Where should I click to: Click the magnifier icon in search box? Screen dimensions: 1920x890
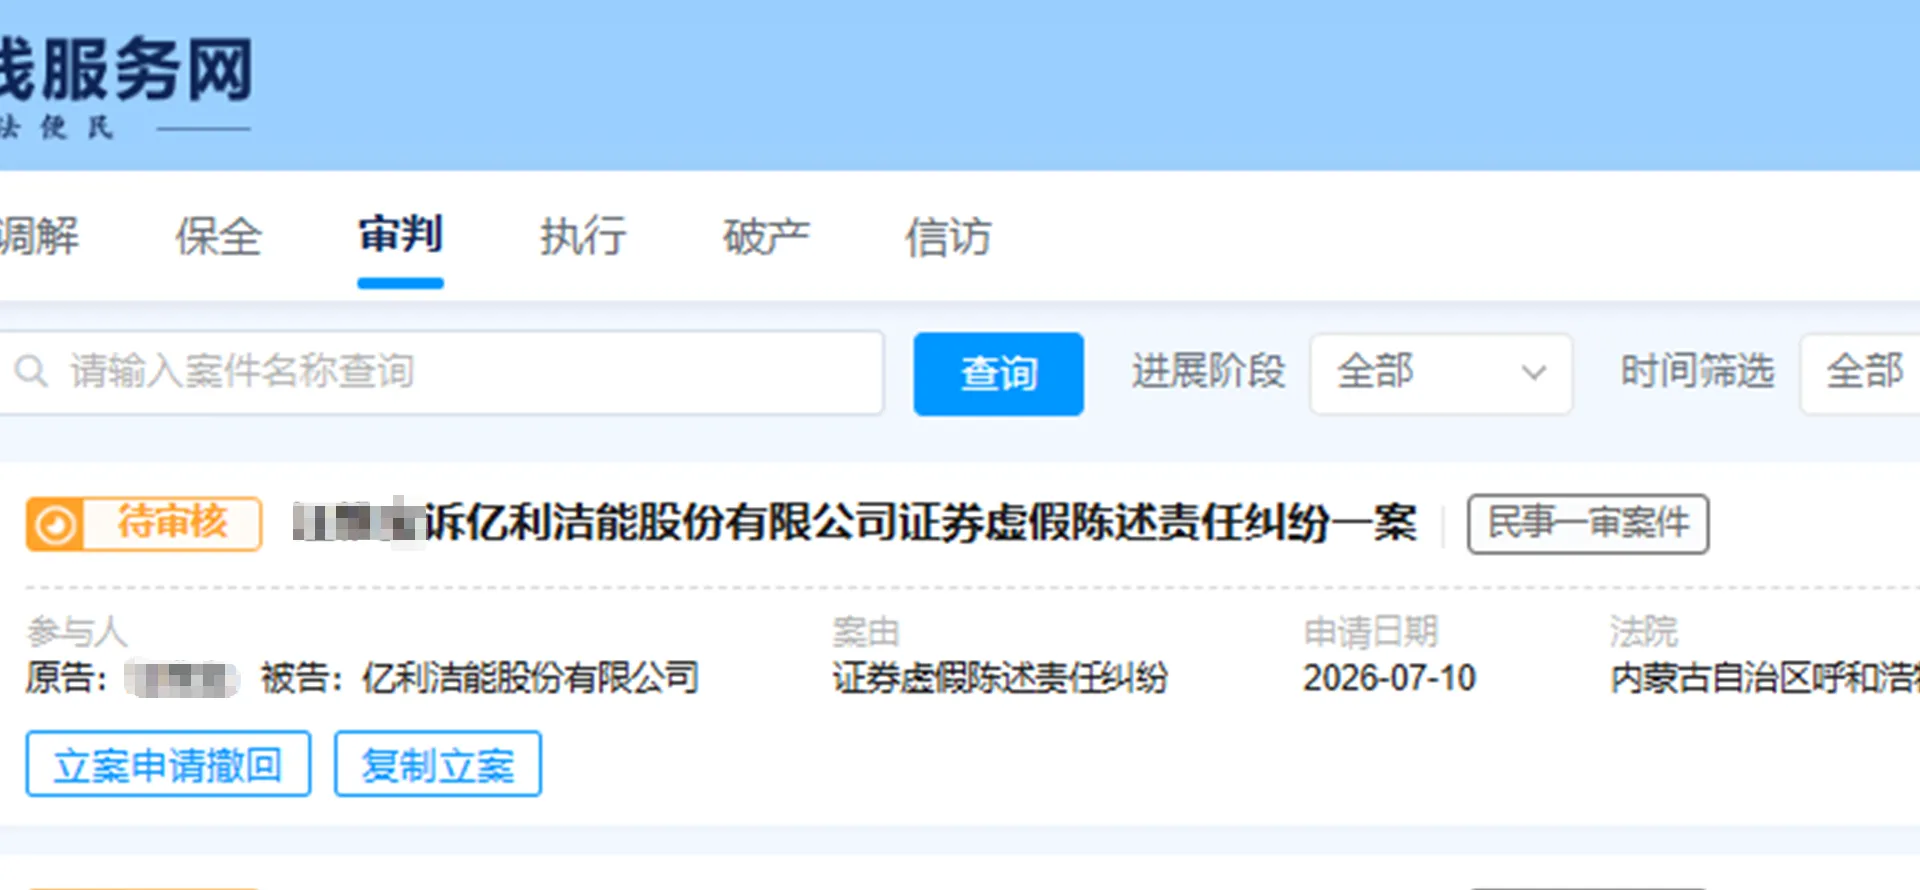(x=31, y=371)
